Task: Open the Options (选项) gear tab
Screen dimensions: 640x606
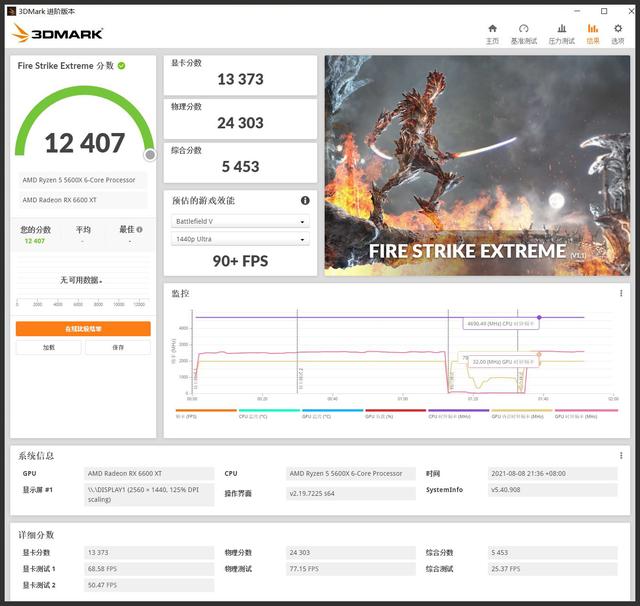Action: 618,34
